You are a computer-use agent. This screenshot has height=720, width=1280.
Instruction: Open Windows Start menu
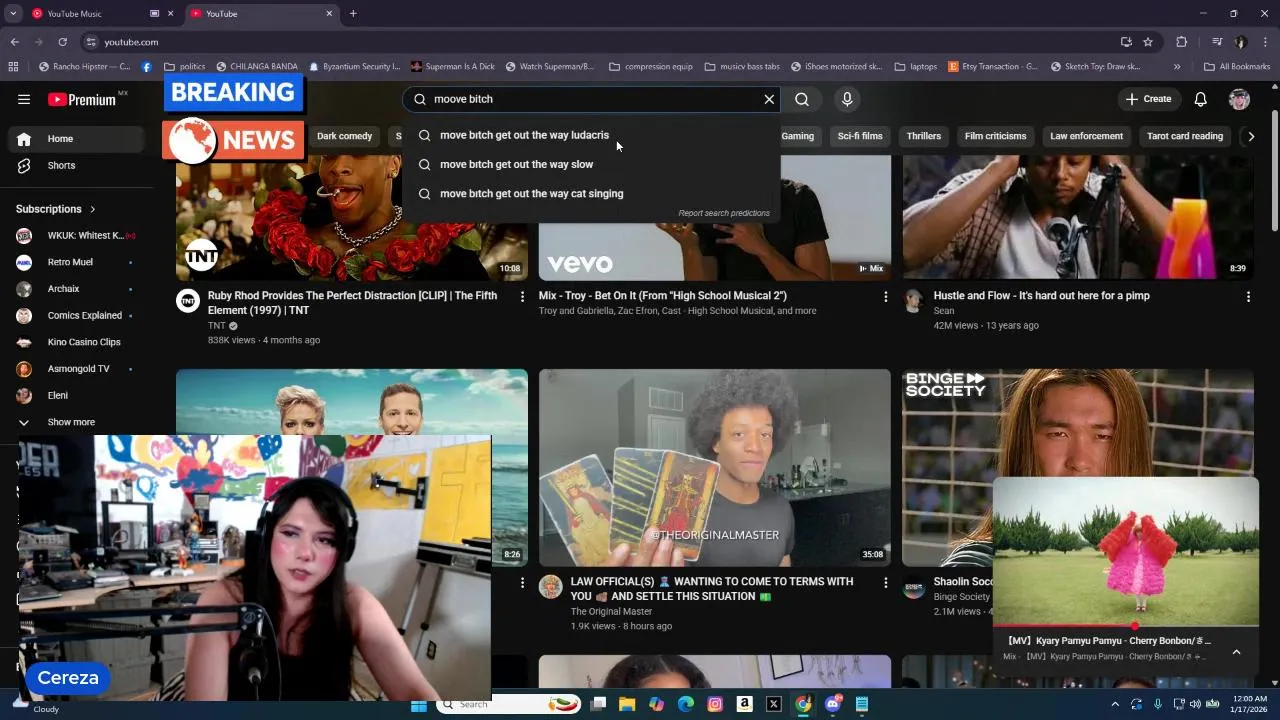tap(419, 704)
